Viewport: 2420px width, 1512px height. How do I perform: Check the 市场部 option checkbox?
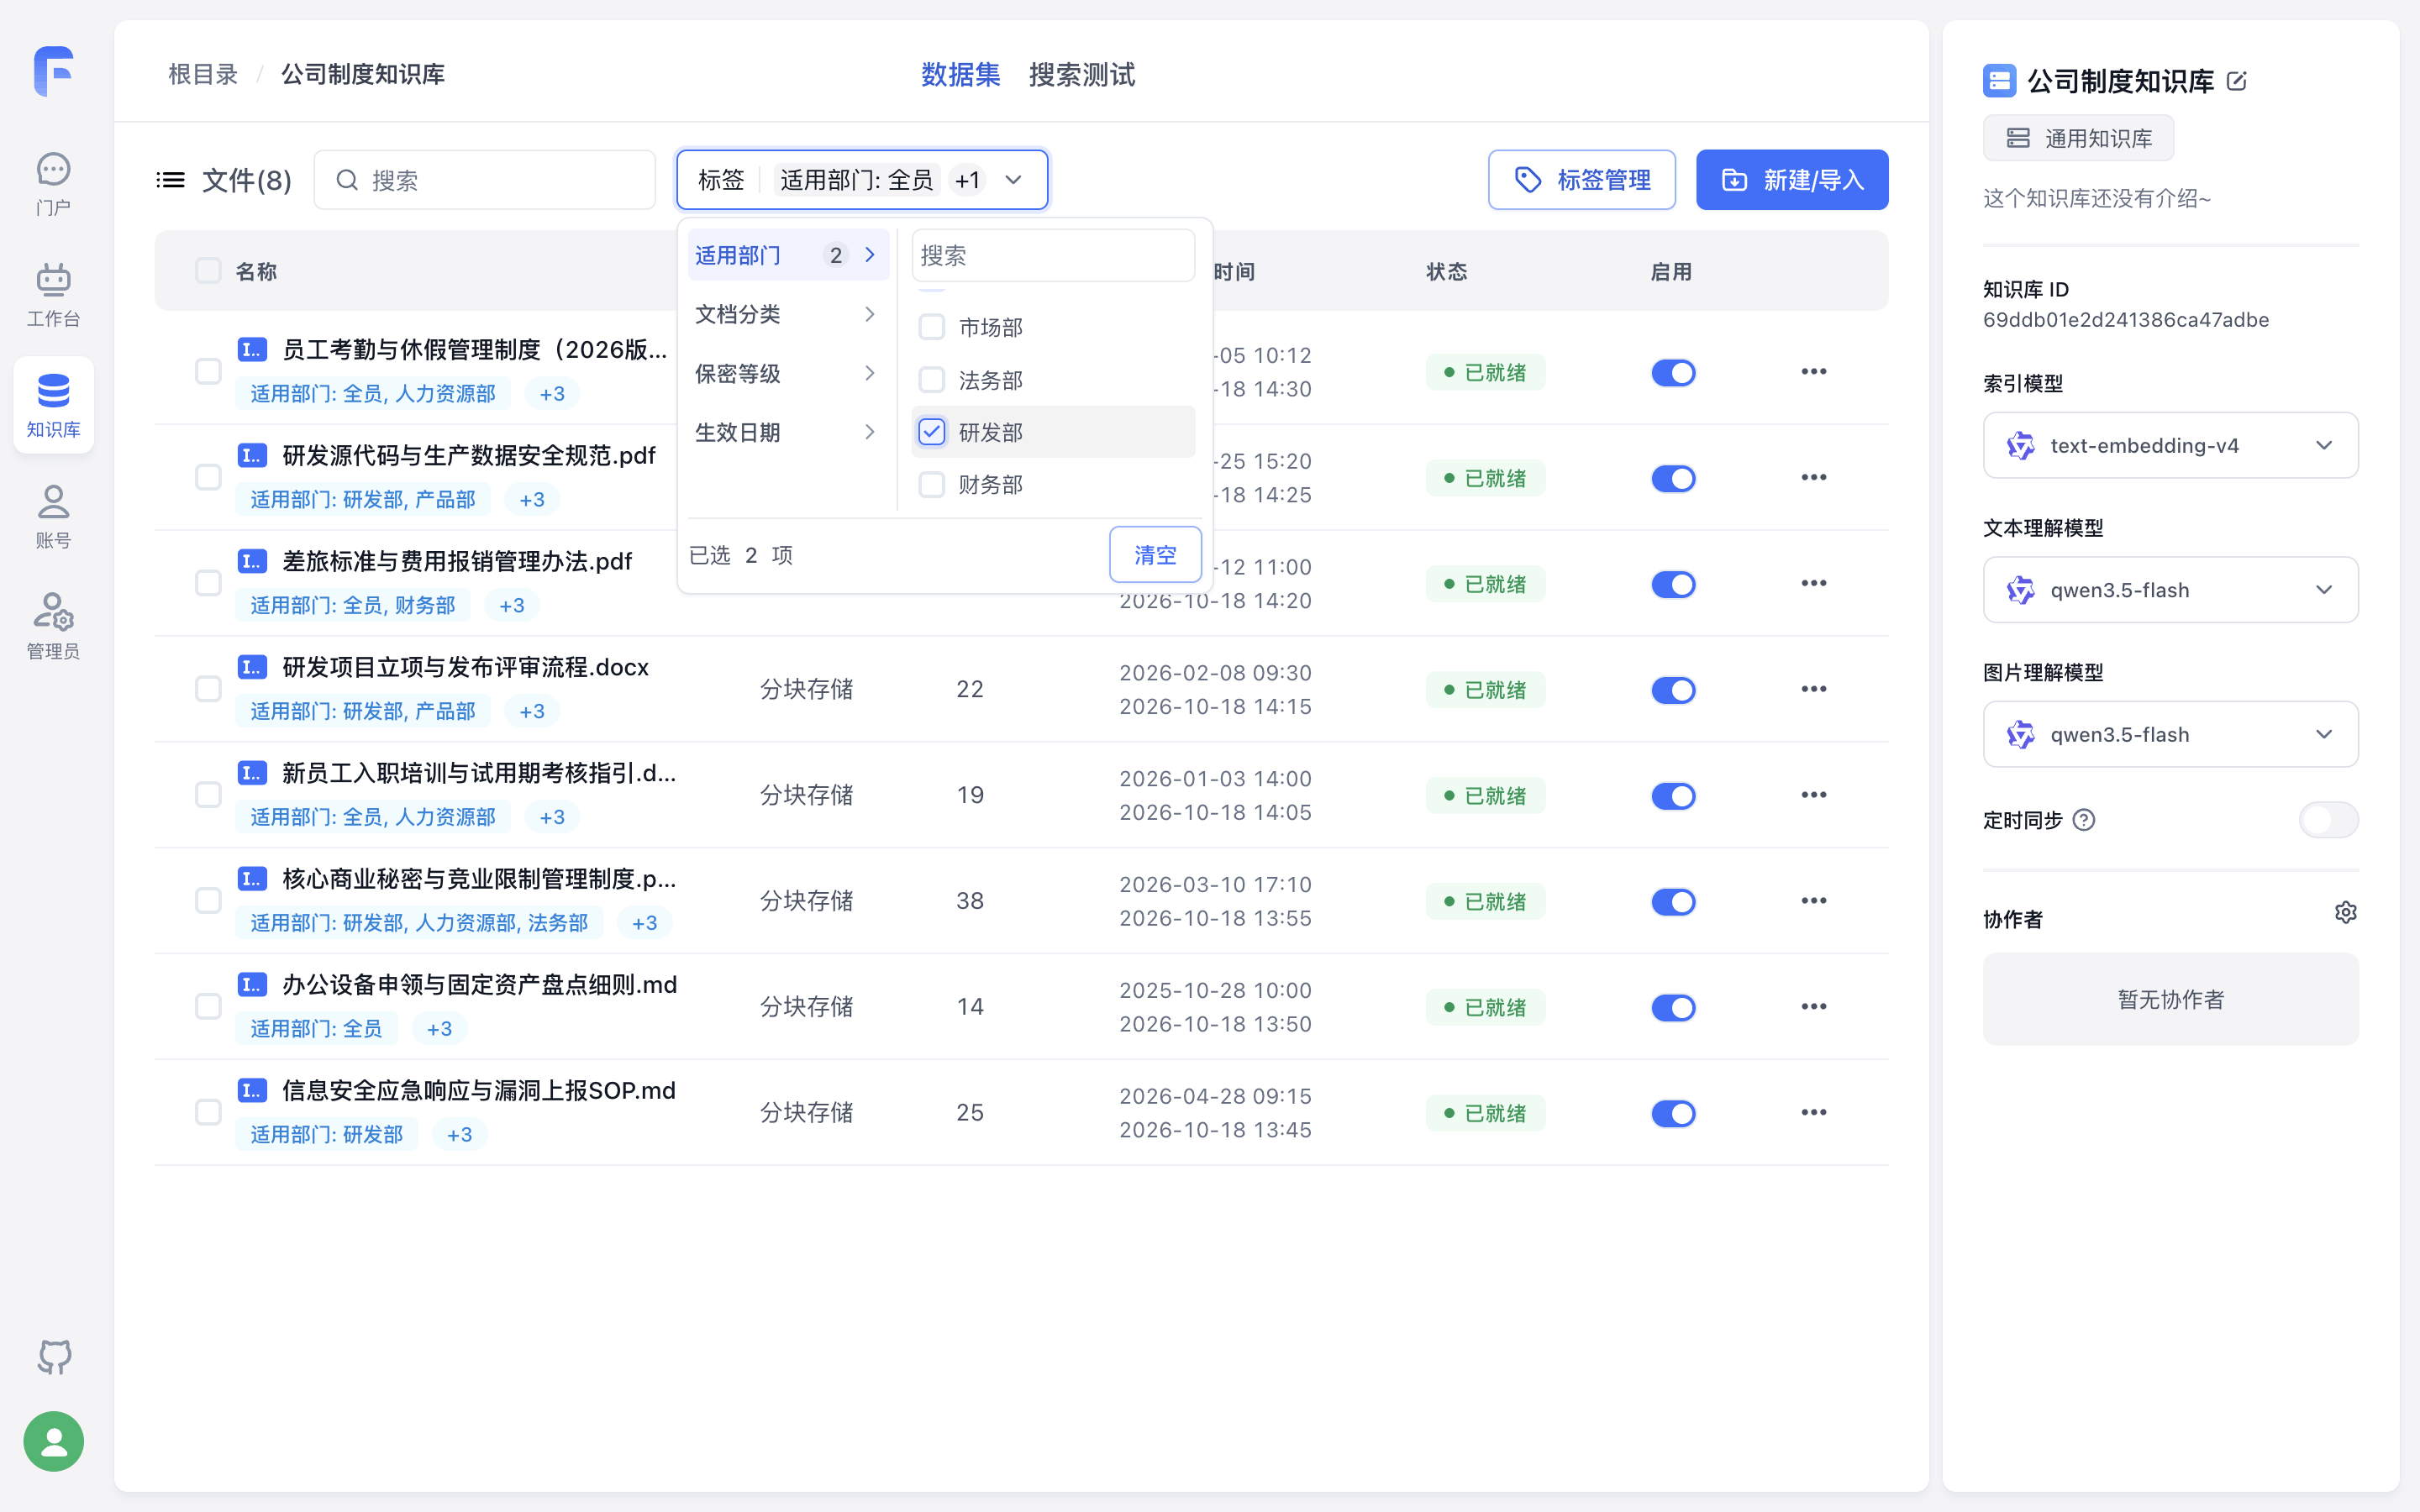point(931,327)
